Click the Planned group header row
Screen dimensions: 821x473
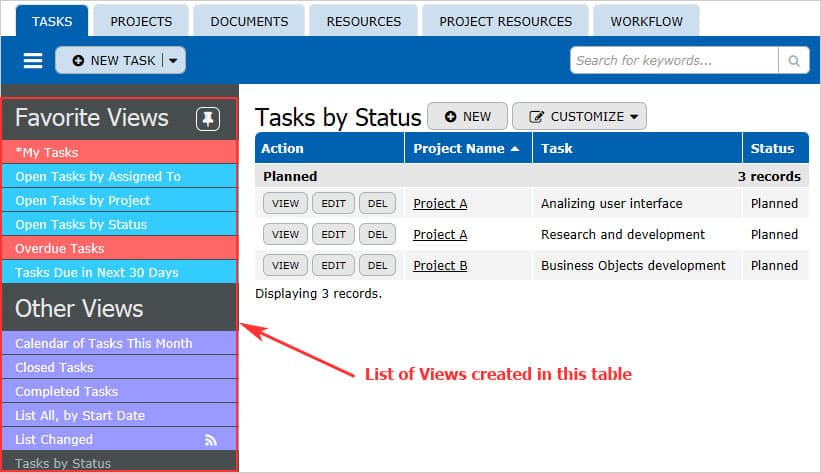(x=532, y=176)
